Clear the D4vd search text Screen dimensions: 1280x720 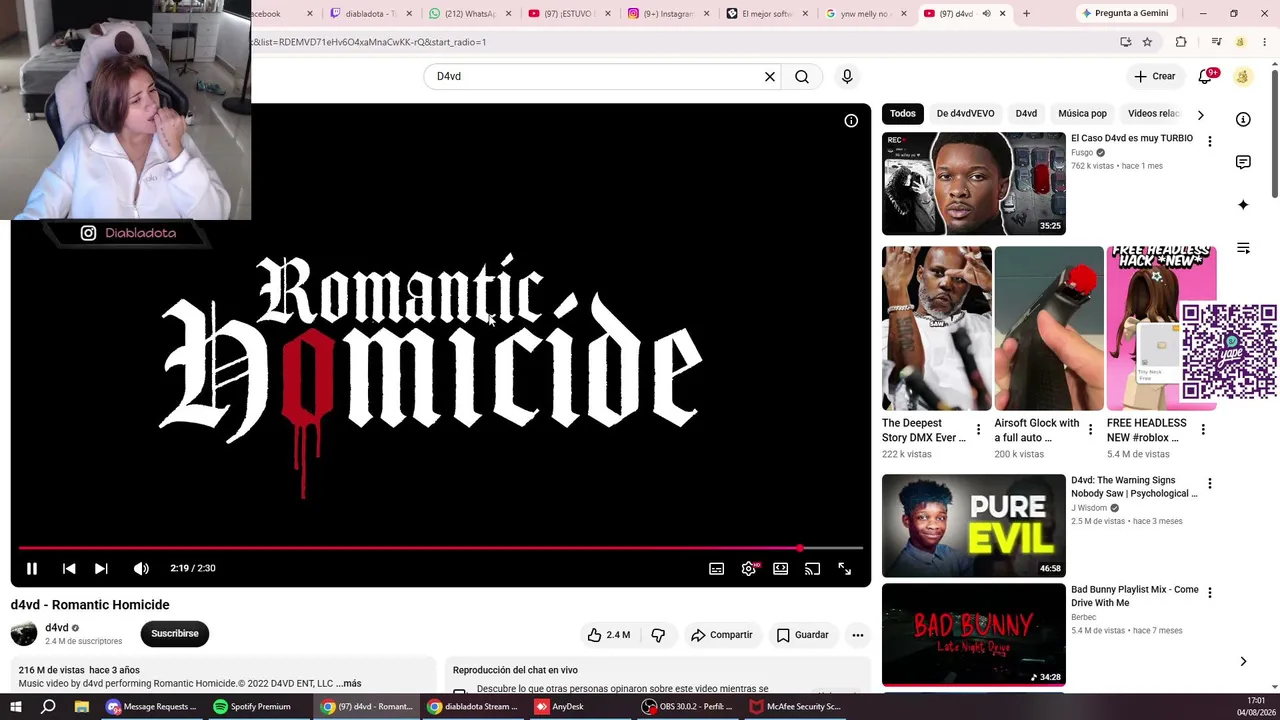770,76
